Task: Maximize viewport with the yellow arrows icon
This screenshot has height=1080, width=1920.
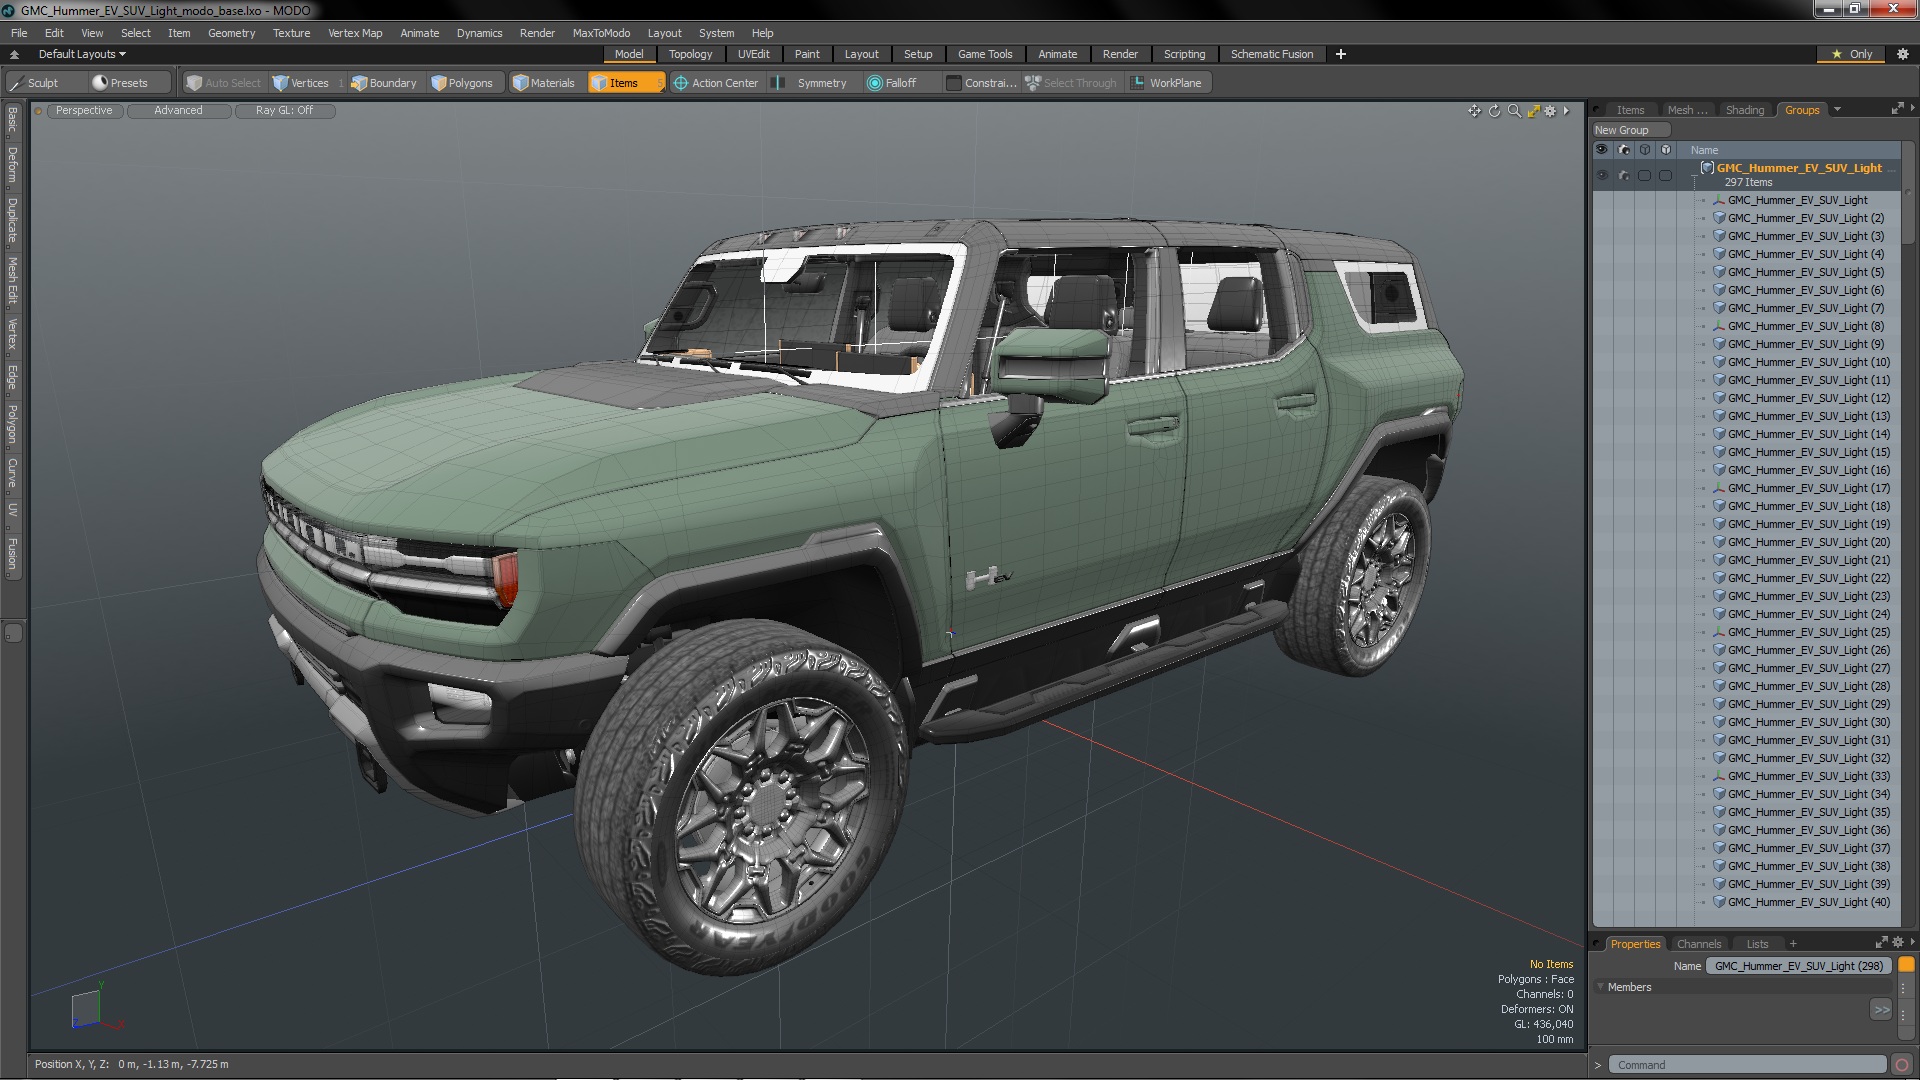Action: pyautogui.click(x=1533, y=111)
